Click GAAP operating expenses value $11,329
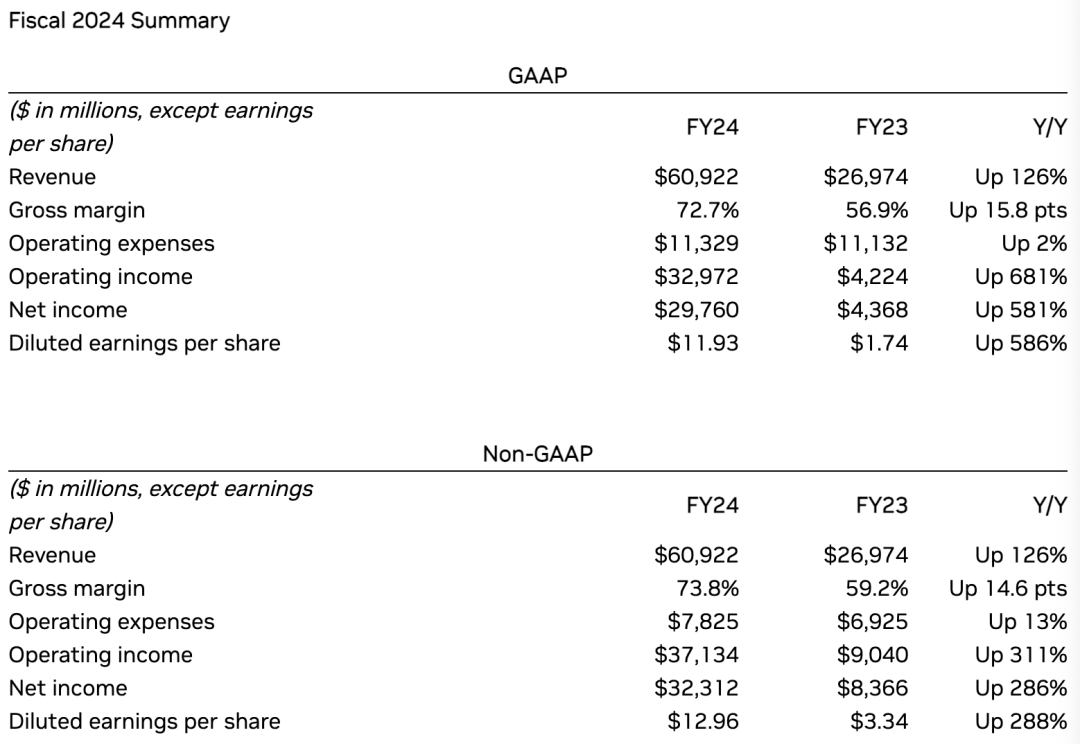 (x=696, y=243)
